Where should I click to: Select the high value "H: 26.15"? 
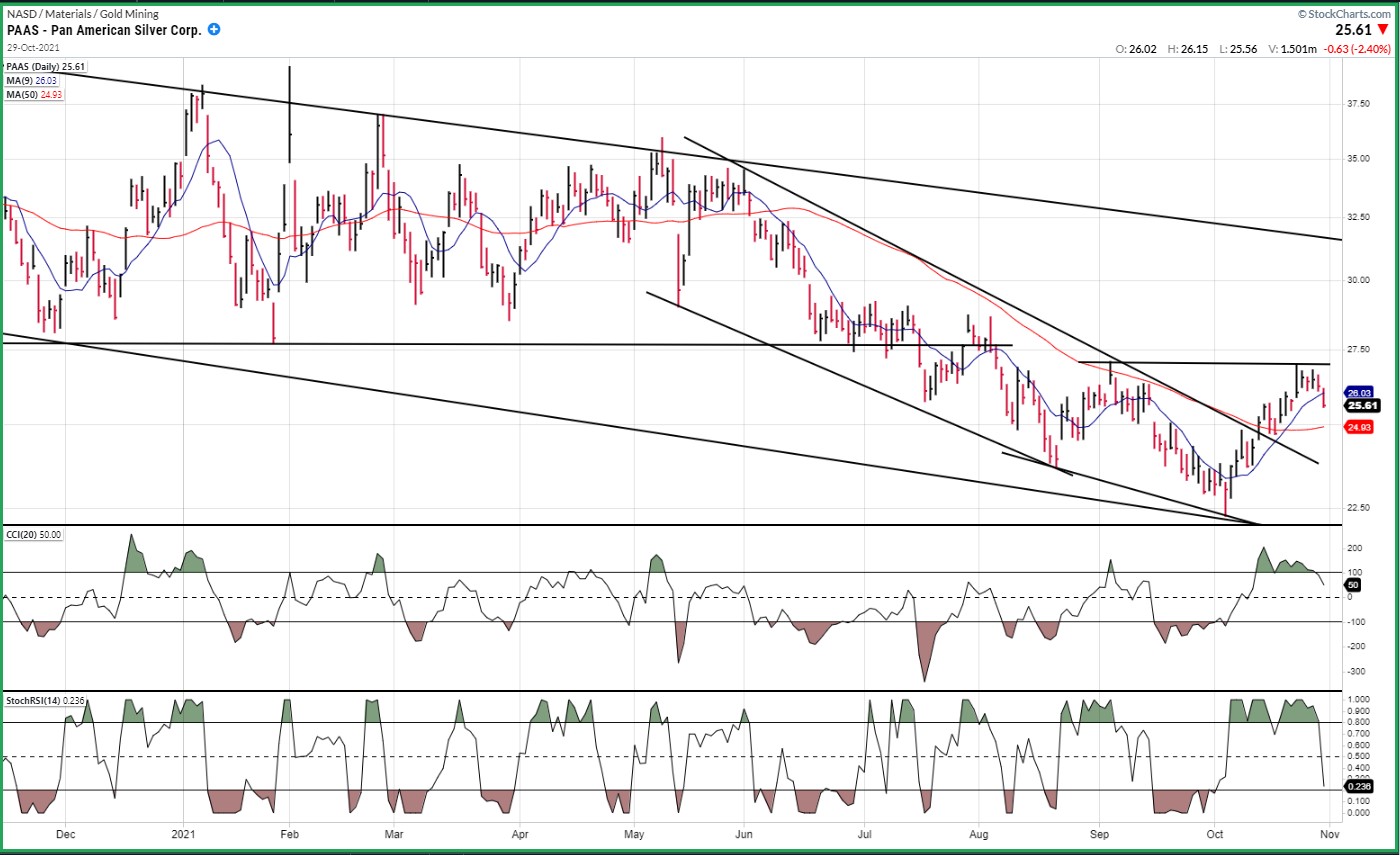[x=1189, y=49]
